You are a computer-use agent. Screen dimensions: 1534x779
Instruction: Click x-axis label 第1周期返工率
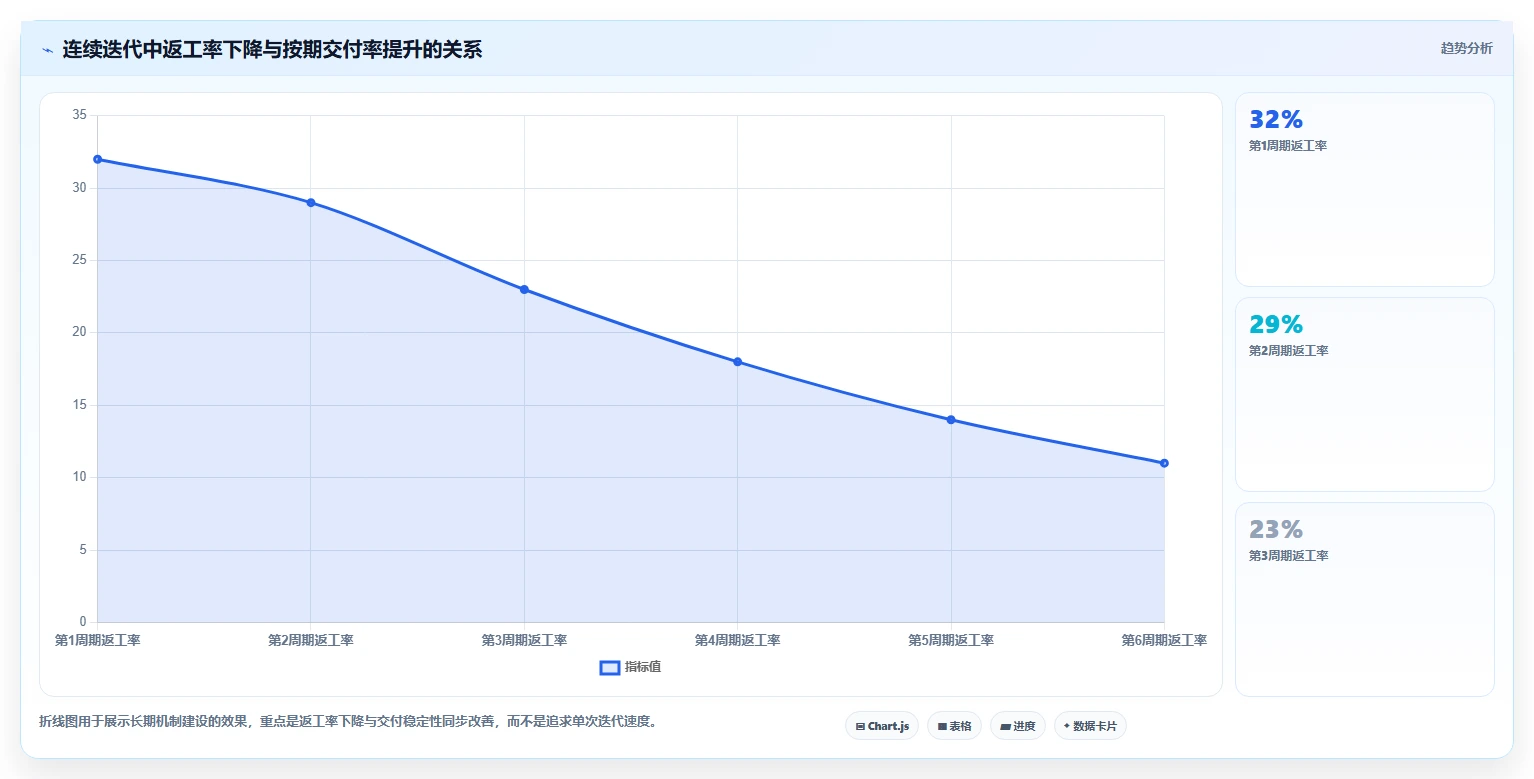tap(97, 640)
